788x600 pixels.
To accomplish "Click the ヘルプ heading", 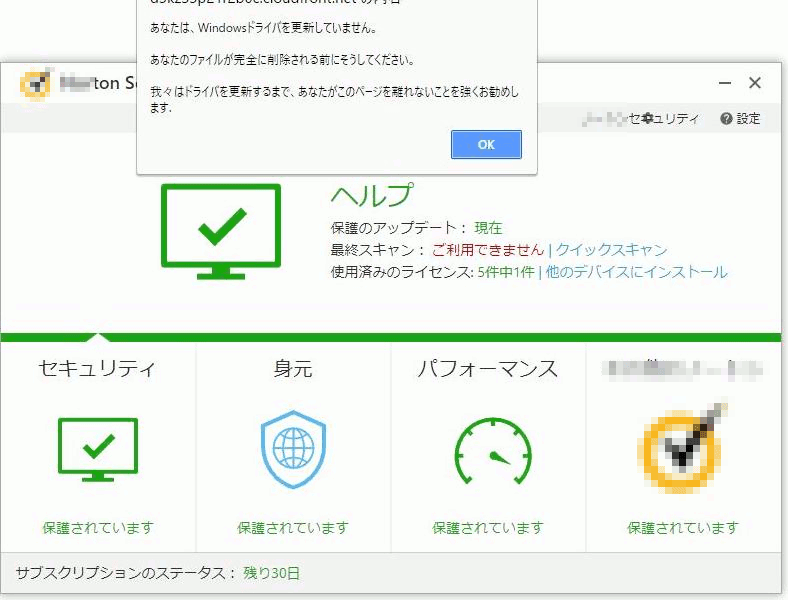I will click(x=372, y=195).
